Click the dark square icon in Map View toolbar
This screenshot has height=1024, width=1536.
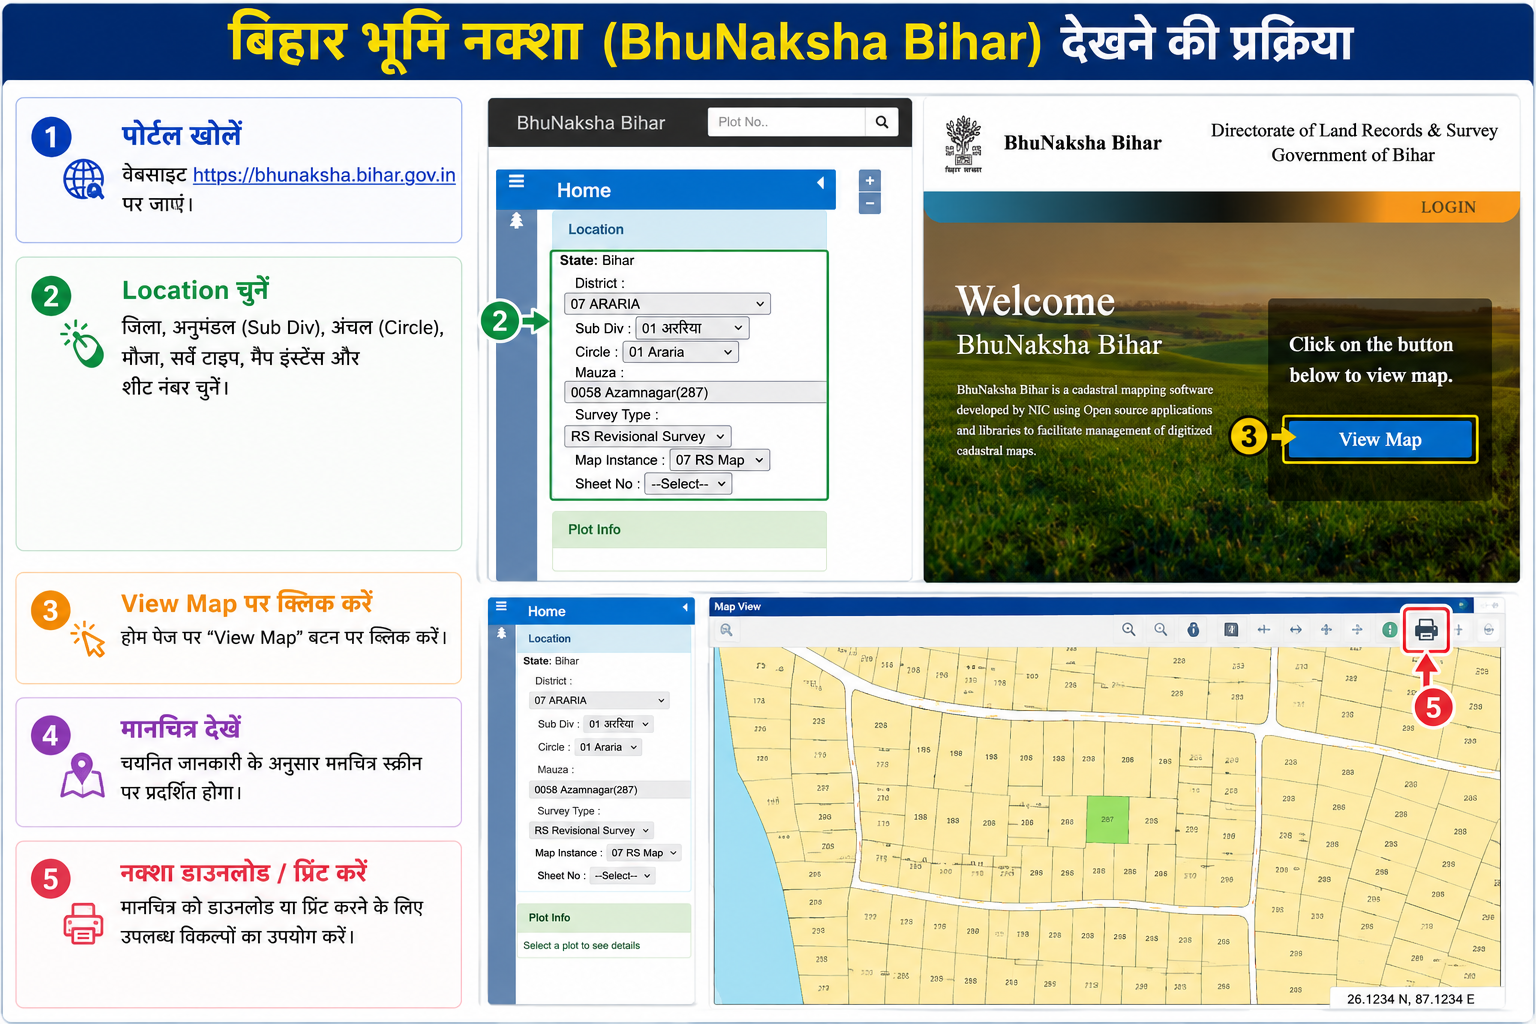1231,630
